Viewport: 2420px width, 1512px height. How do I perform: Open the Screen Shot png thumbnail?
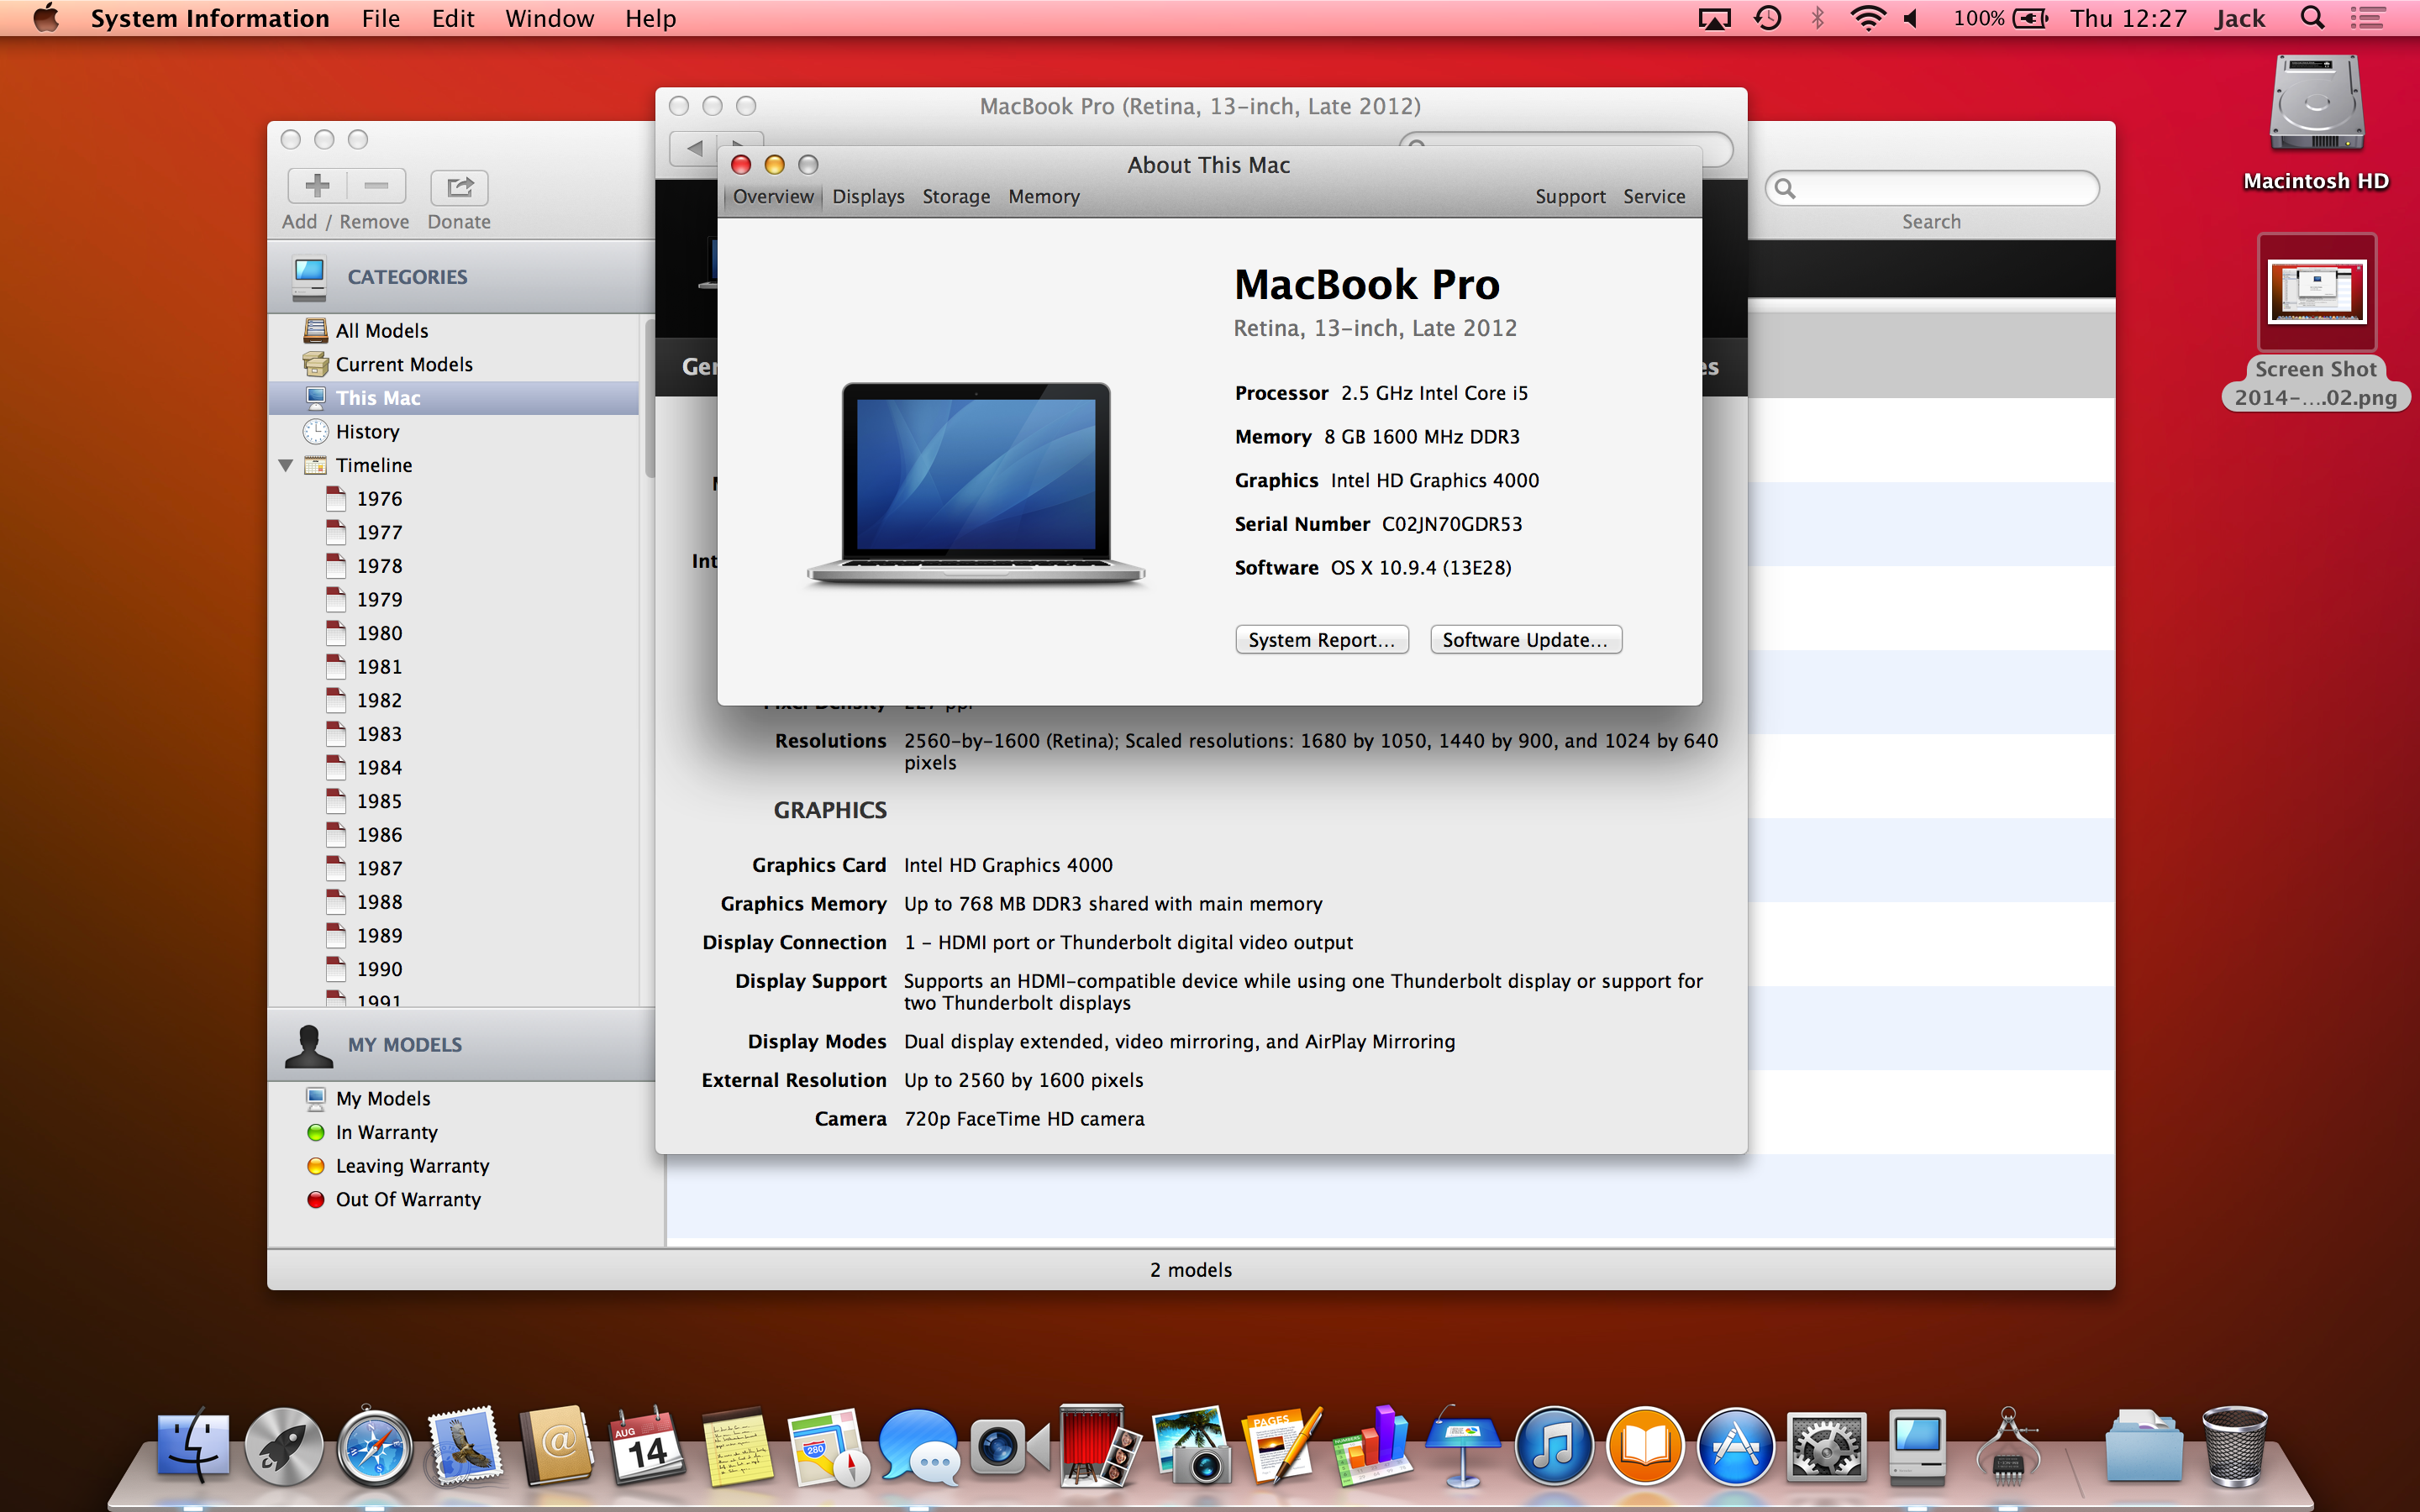[2316, 293]
